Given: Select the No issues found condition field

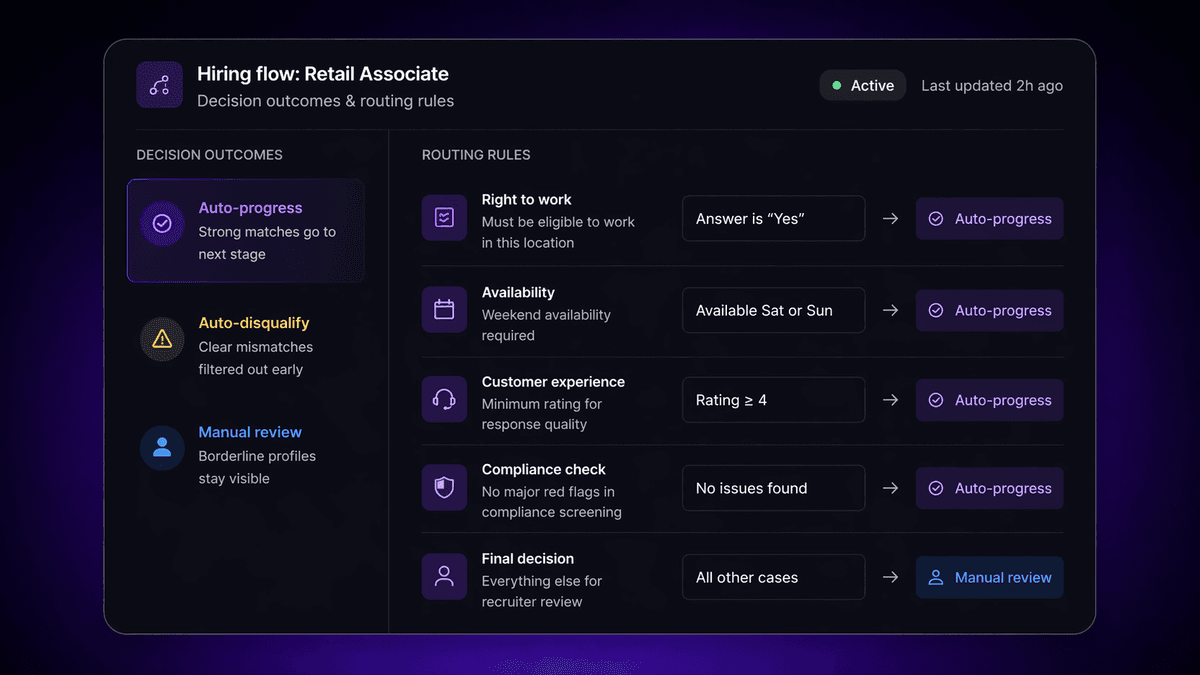Looking at the screenshot, I should click(x=773, y=488).
